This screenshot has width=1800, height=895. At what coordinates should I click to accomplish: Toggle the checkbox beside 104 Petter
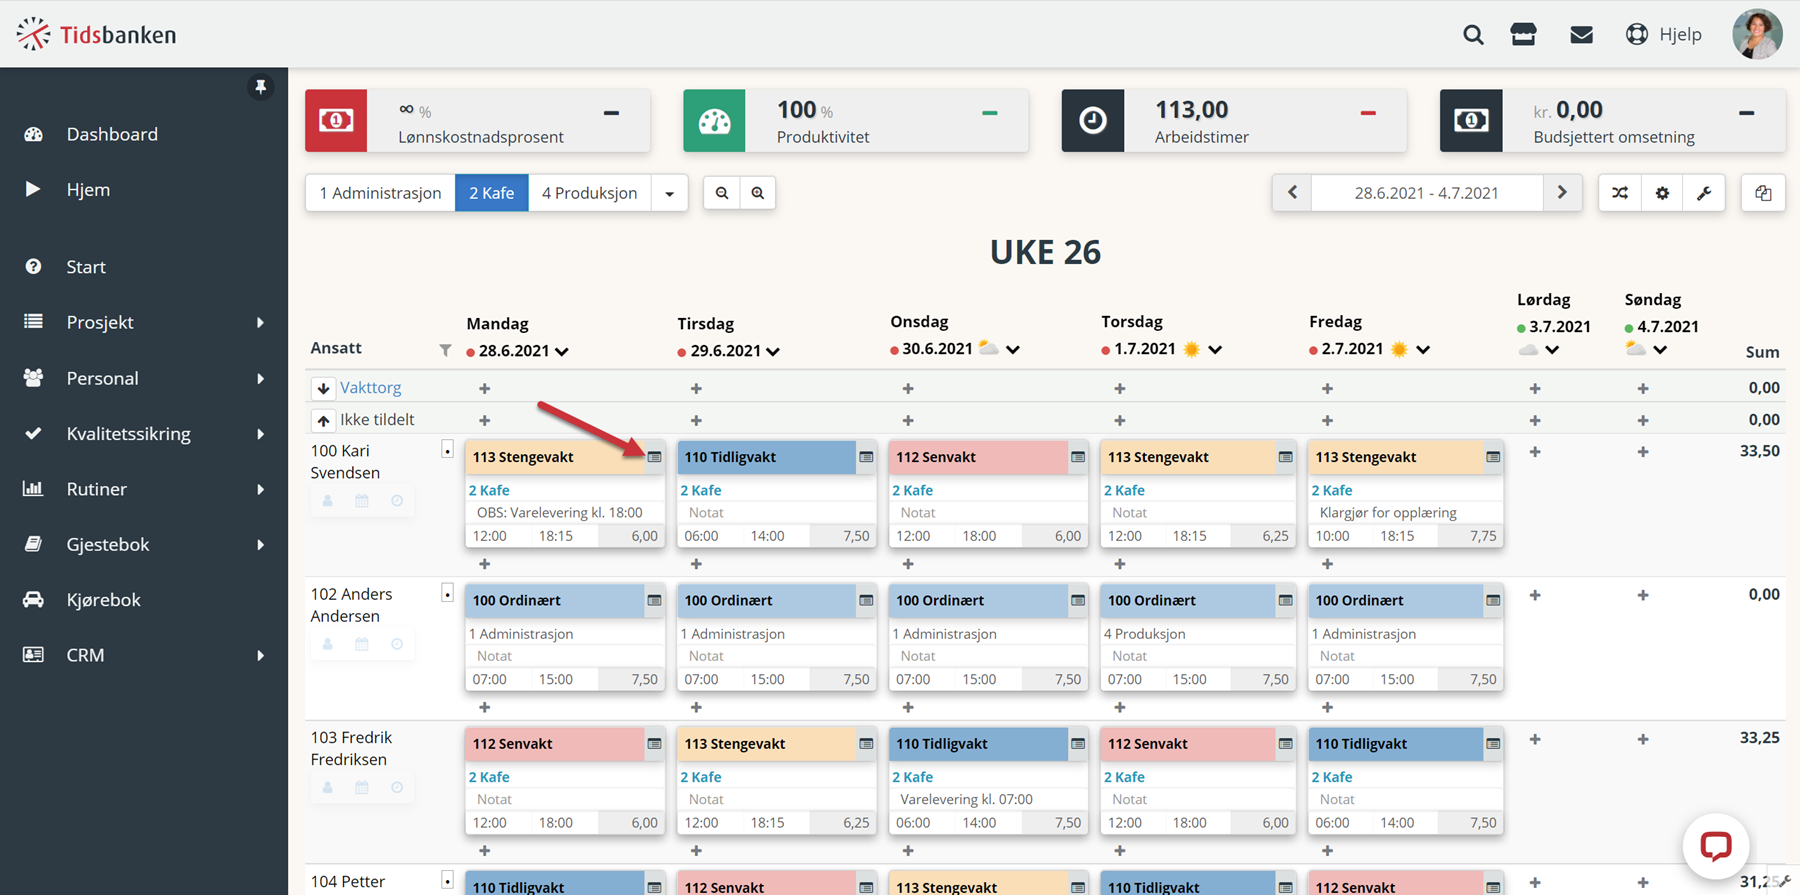click(447, 881)
